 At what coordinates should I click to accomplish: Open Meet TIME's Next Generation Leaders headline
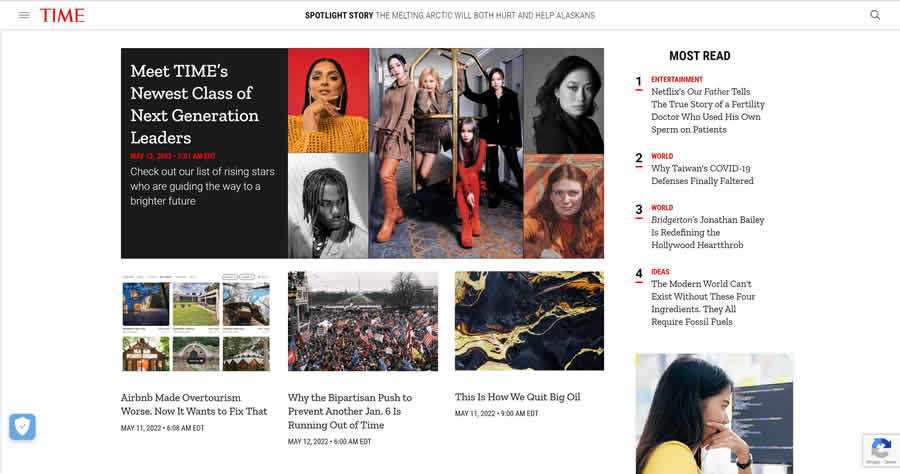pos(194,104)
